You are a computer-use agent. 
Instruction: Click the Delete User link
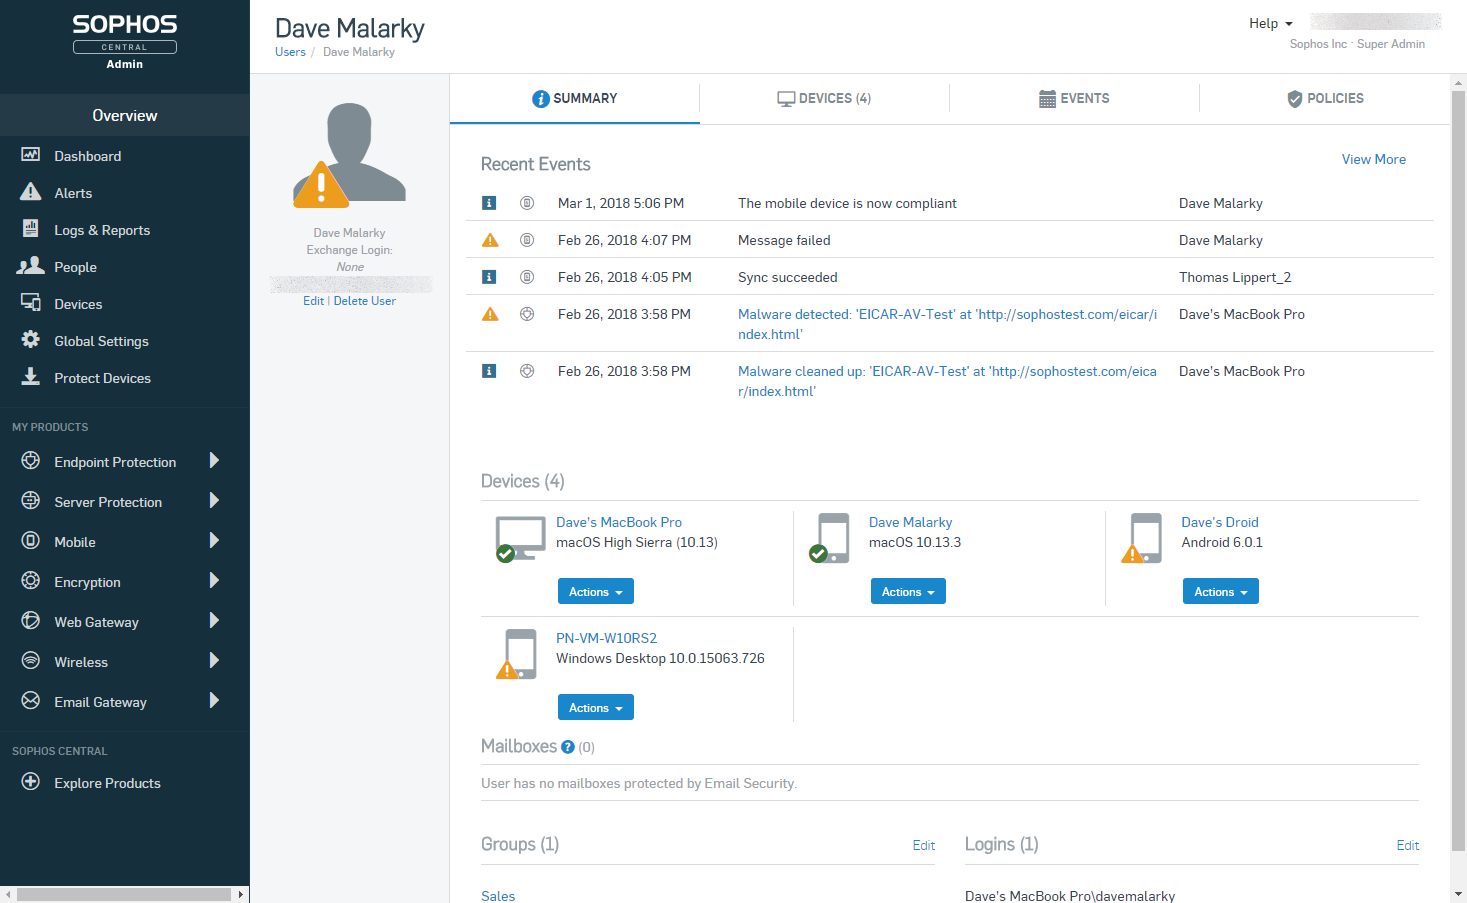tap(364, 301)
